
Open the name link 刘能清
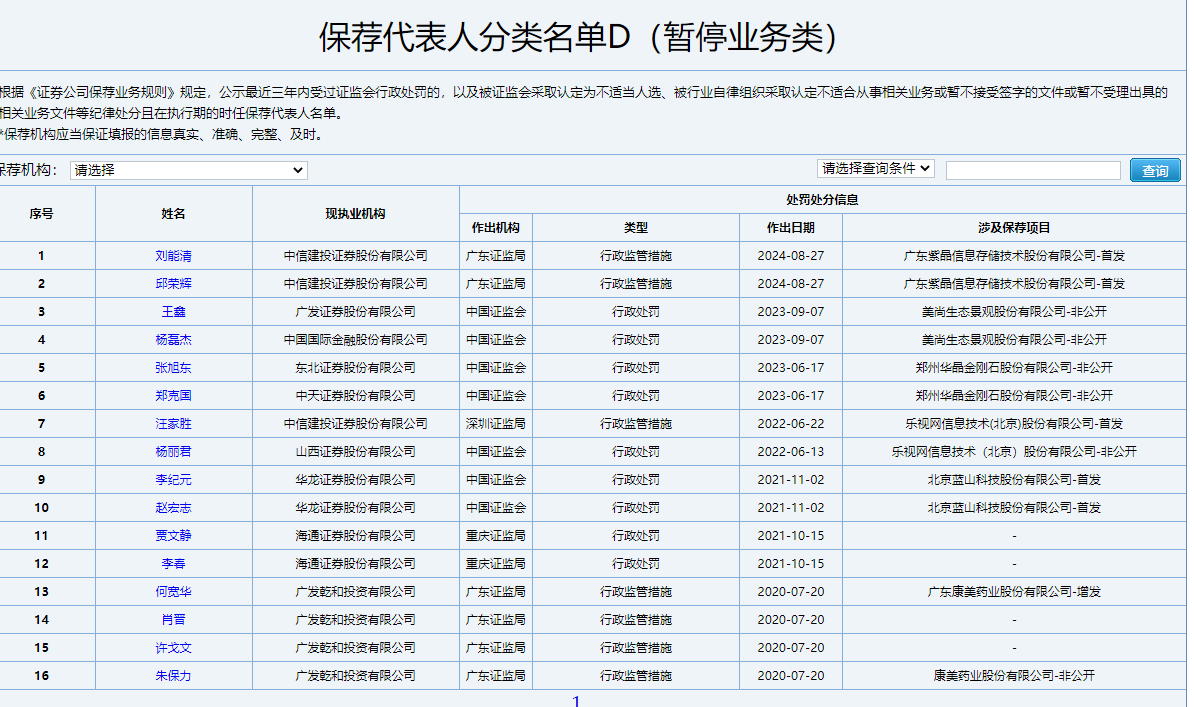[173, 256]
